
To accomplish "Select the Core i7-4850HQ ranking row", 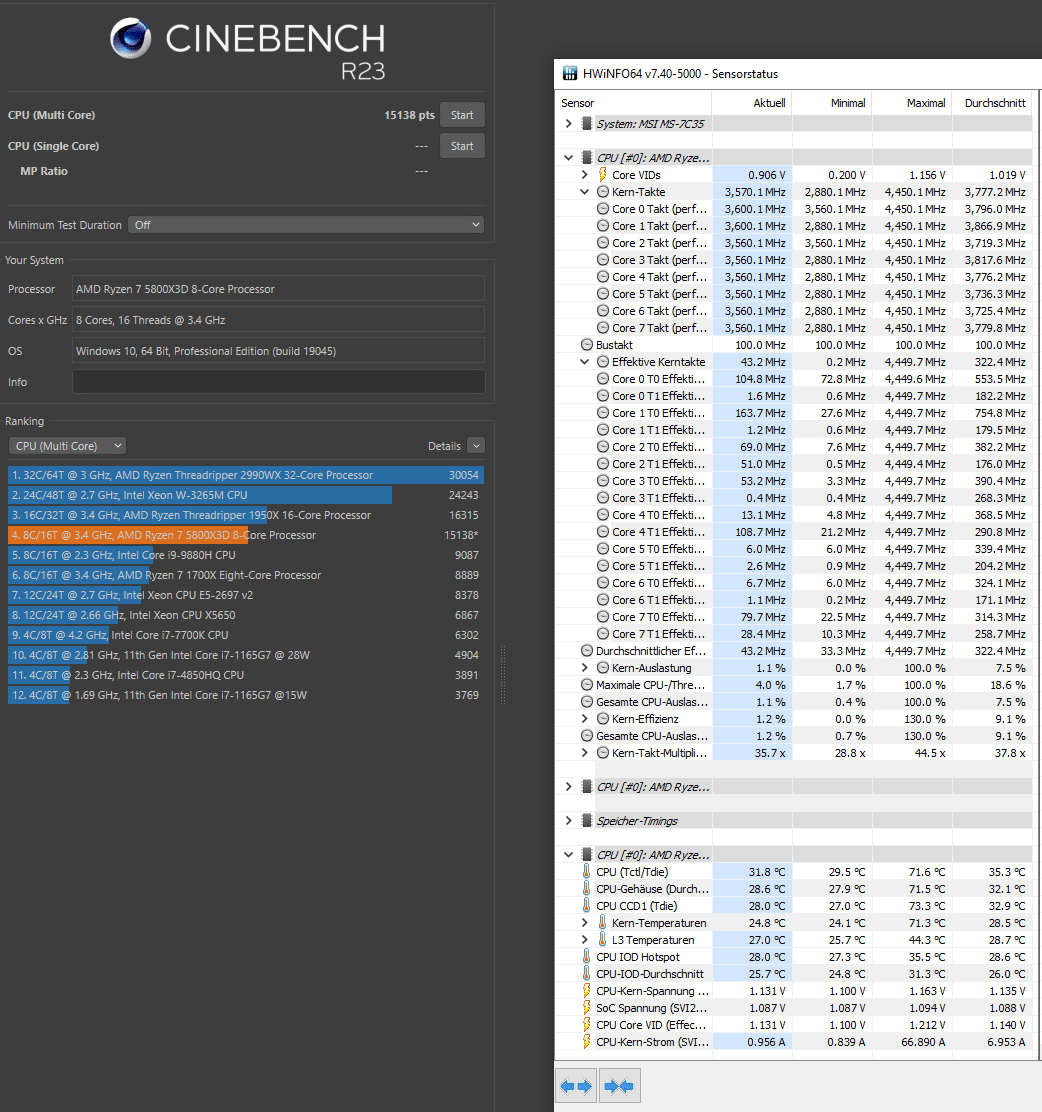I will [x=246, y=675].
